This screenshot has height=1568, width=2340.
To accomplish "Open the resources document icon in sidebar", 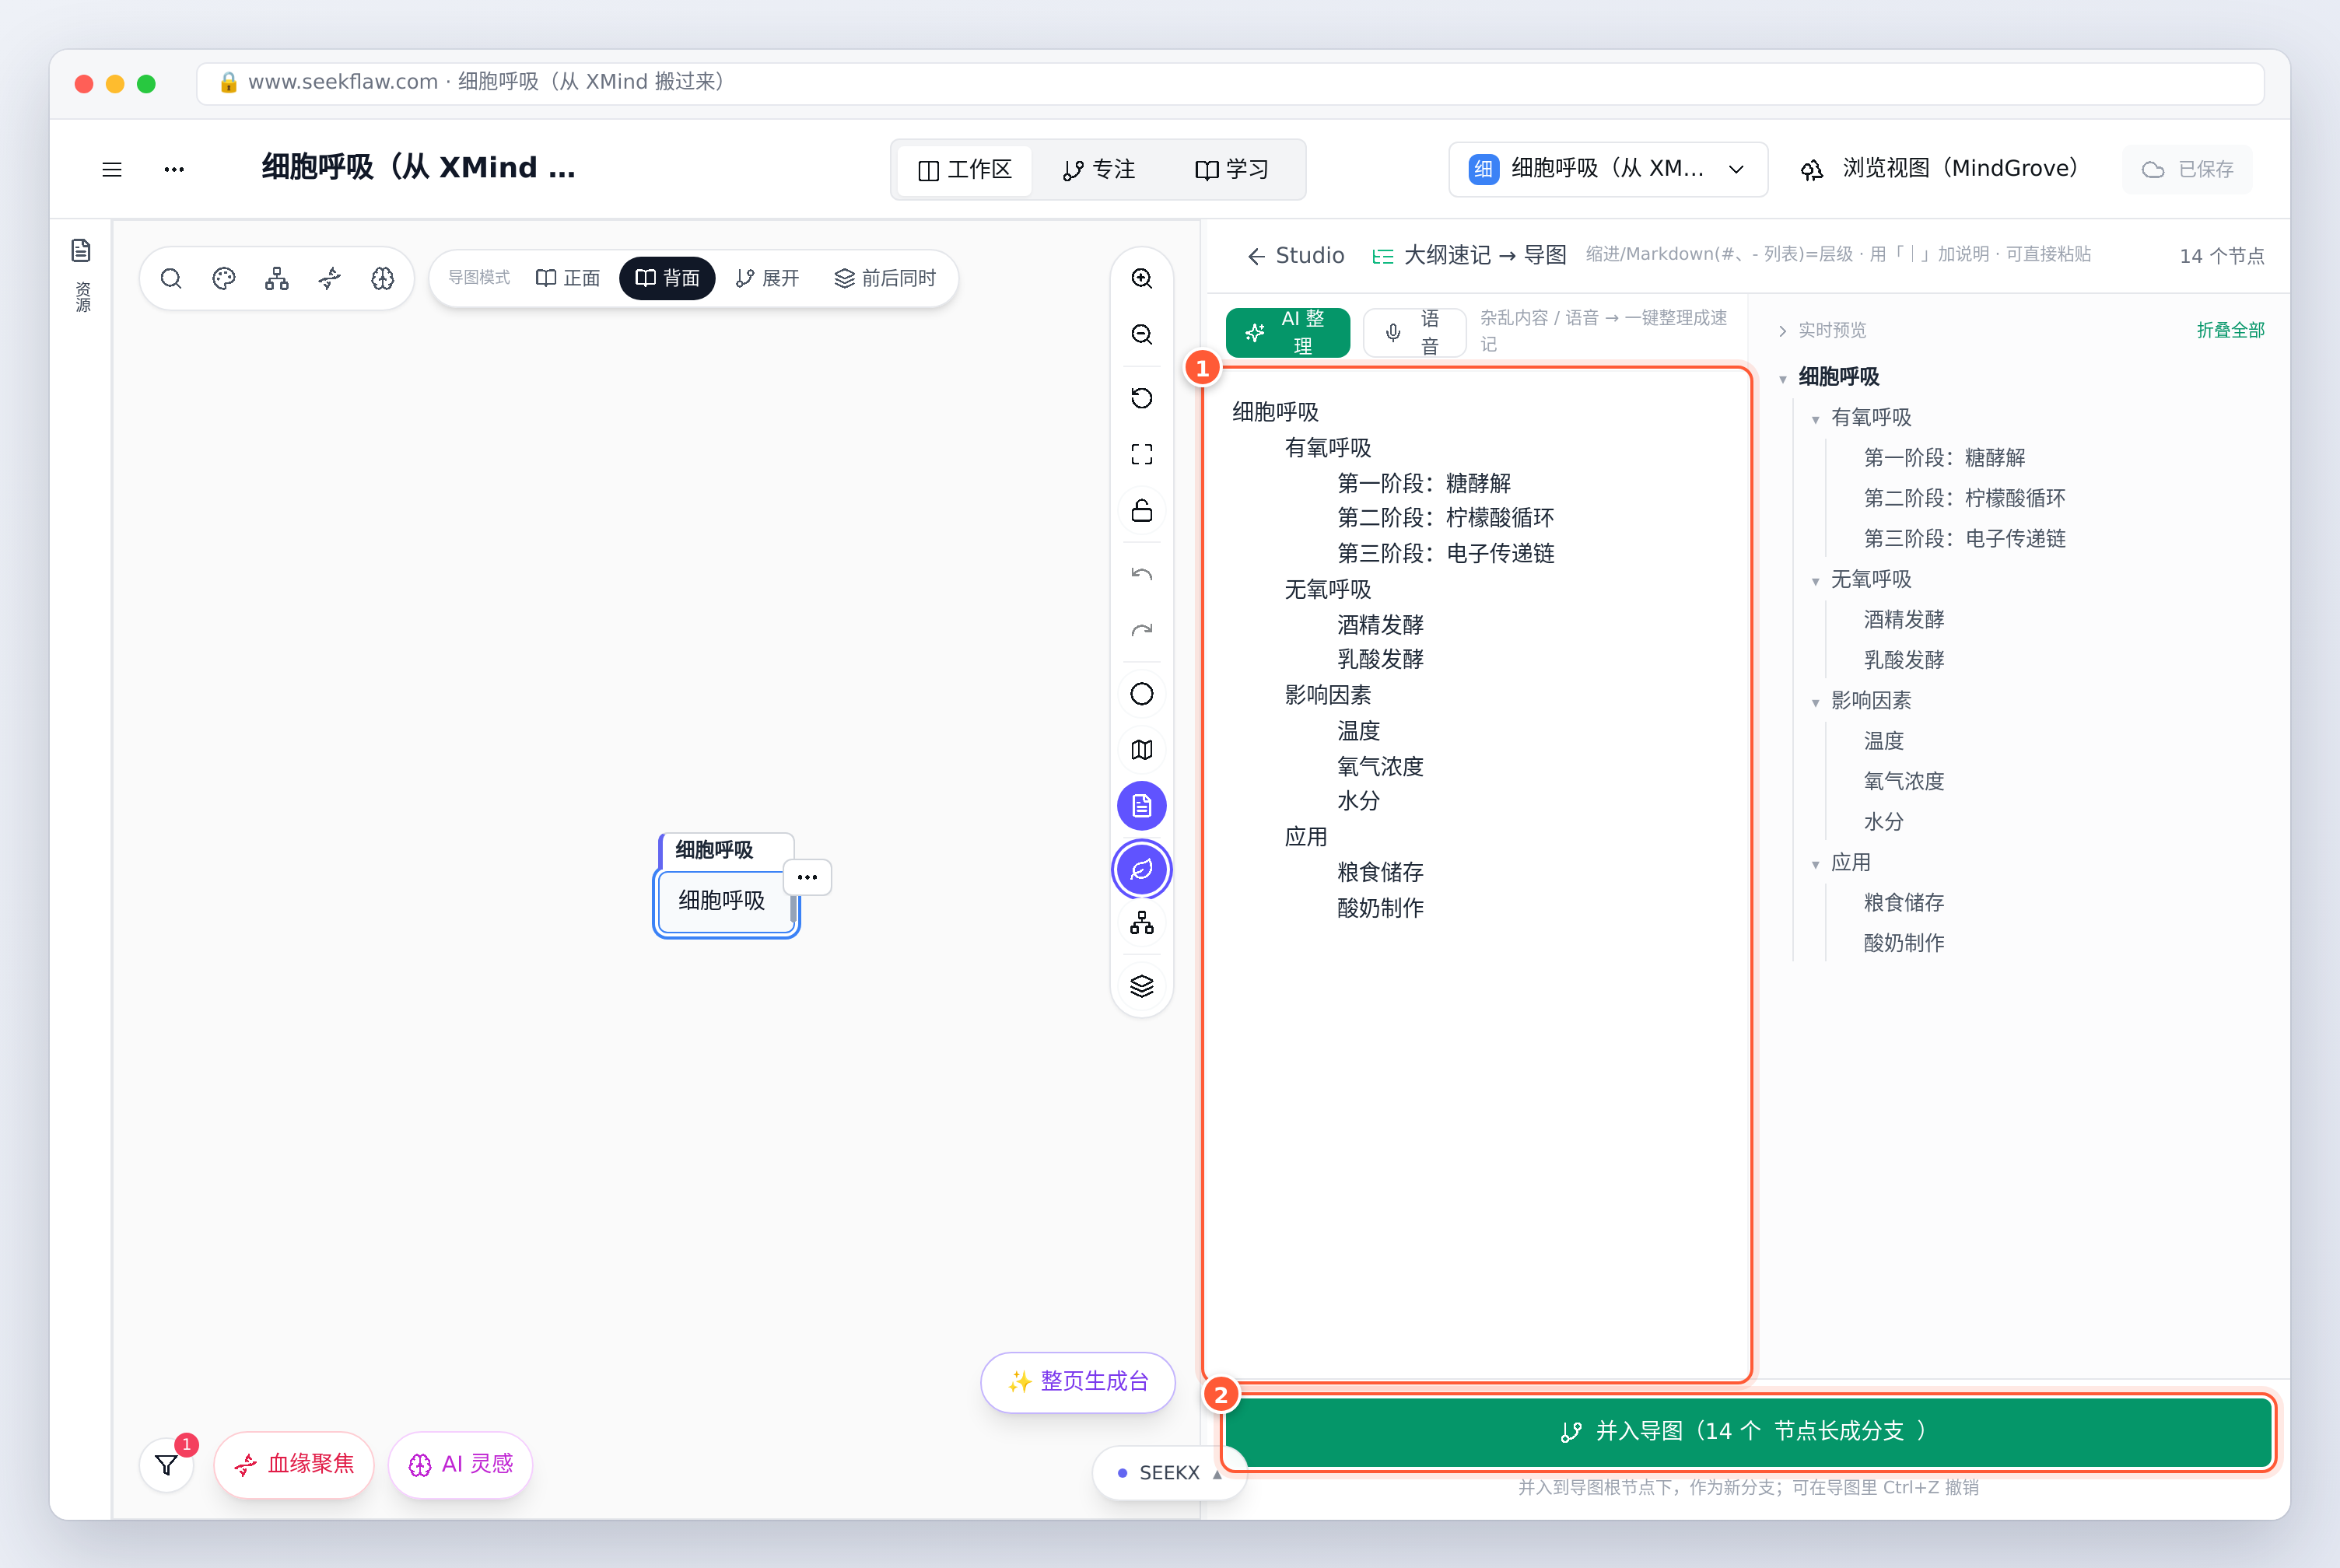I will click(x=81, y=251).
